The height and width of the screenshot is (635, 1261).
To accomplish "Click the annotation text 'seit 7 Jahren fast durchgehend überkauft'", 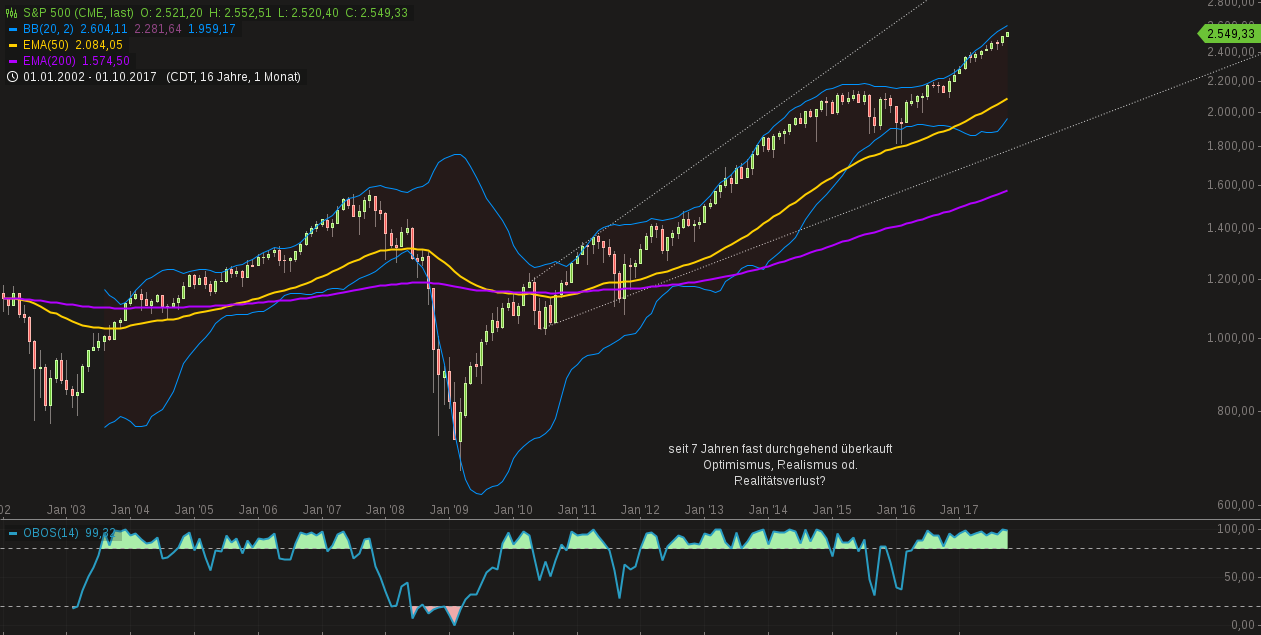I will pyautogui.click(x=780, y=449).
